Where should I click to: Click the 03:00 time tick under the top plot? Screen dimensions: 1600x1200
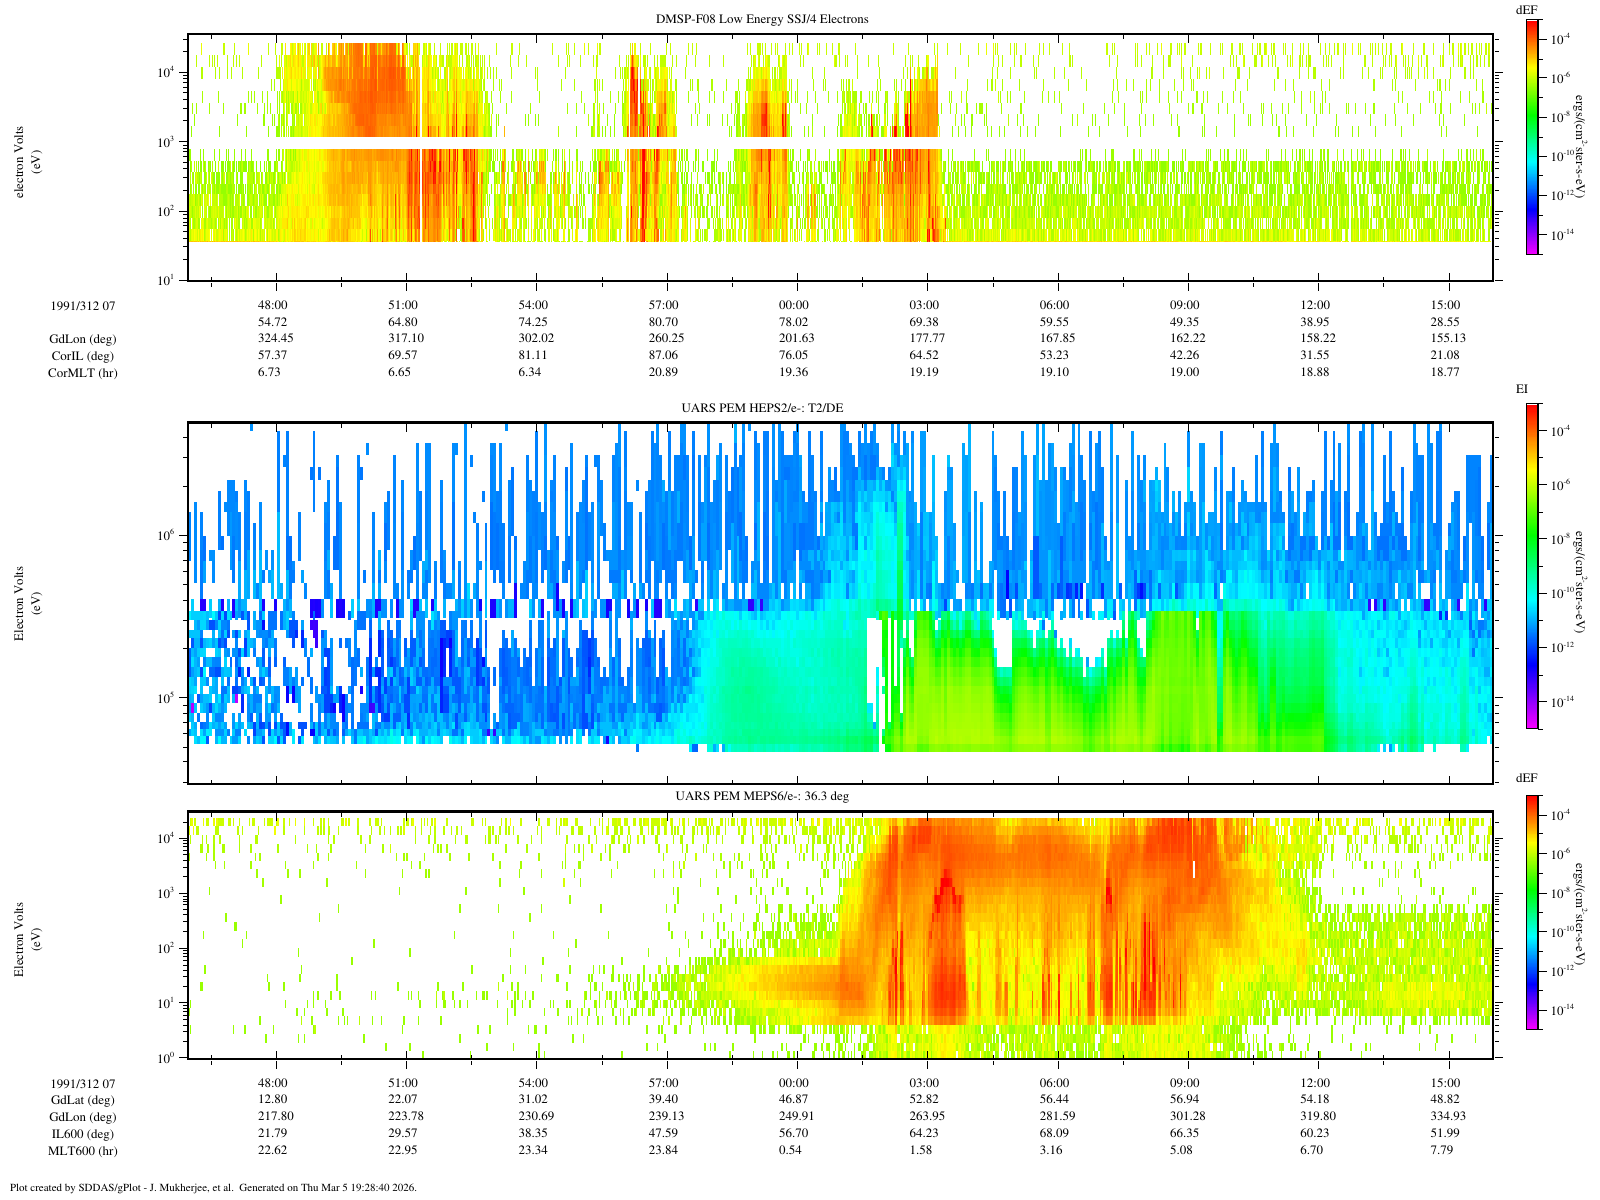coord(924,305)
